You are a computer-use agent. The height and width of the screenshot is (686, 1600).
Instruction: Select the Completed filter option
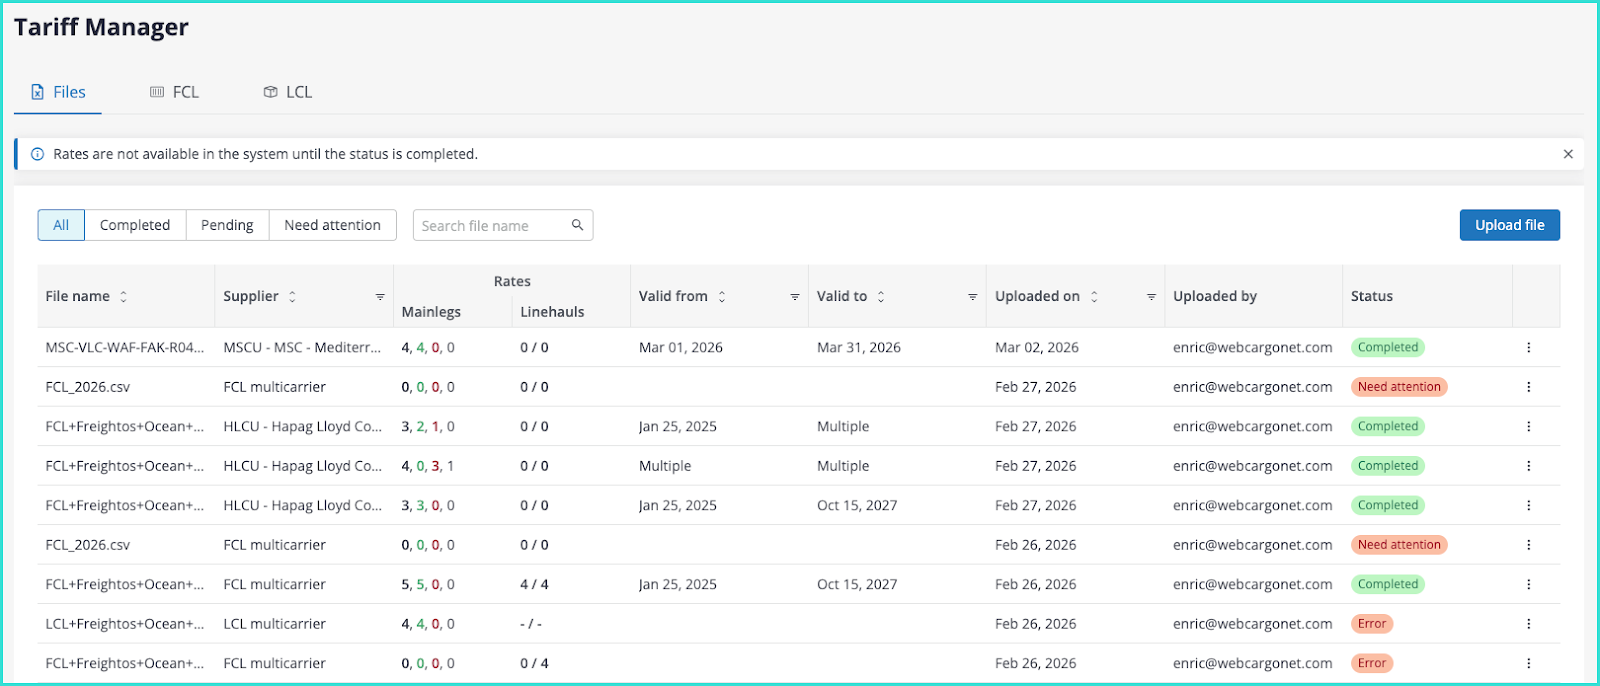(135, 225)
